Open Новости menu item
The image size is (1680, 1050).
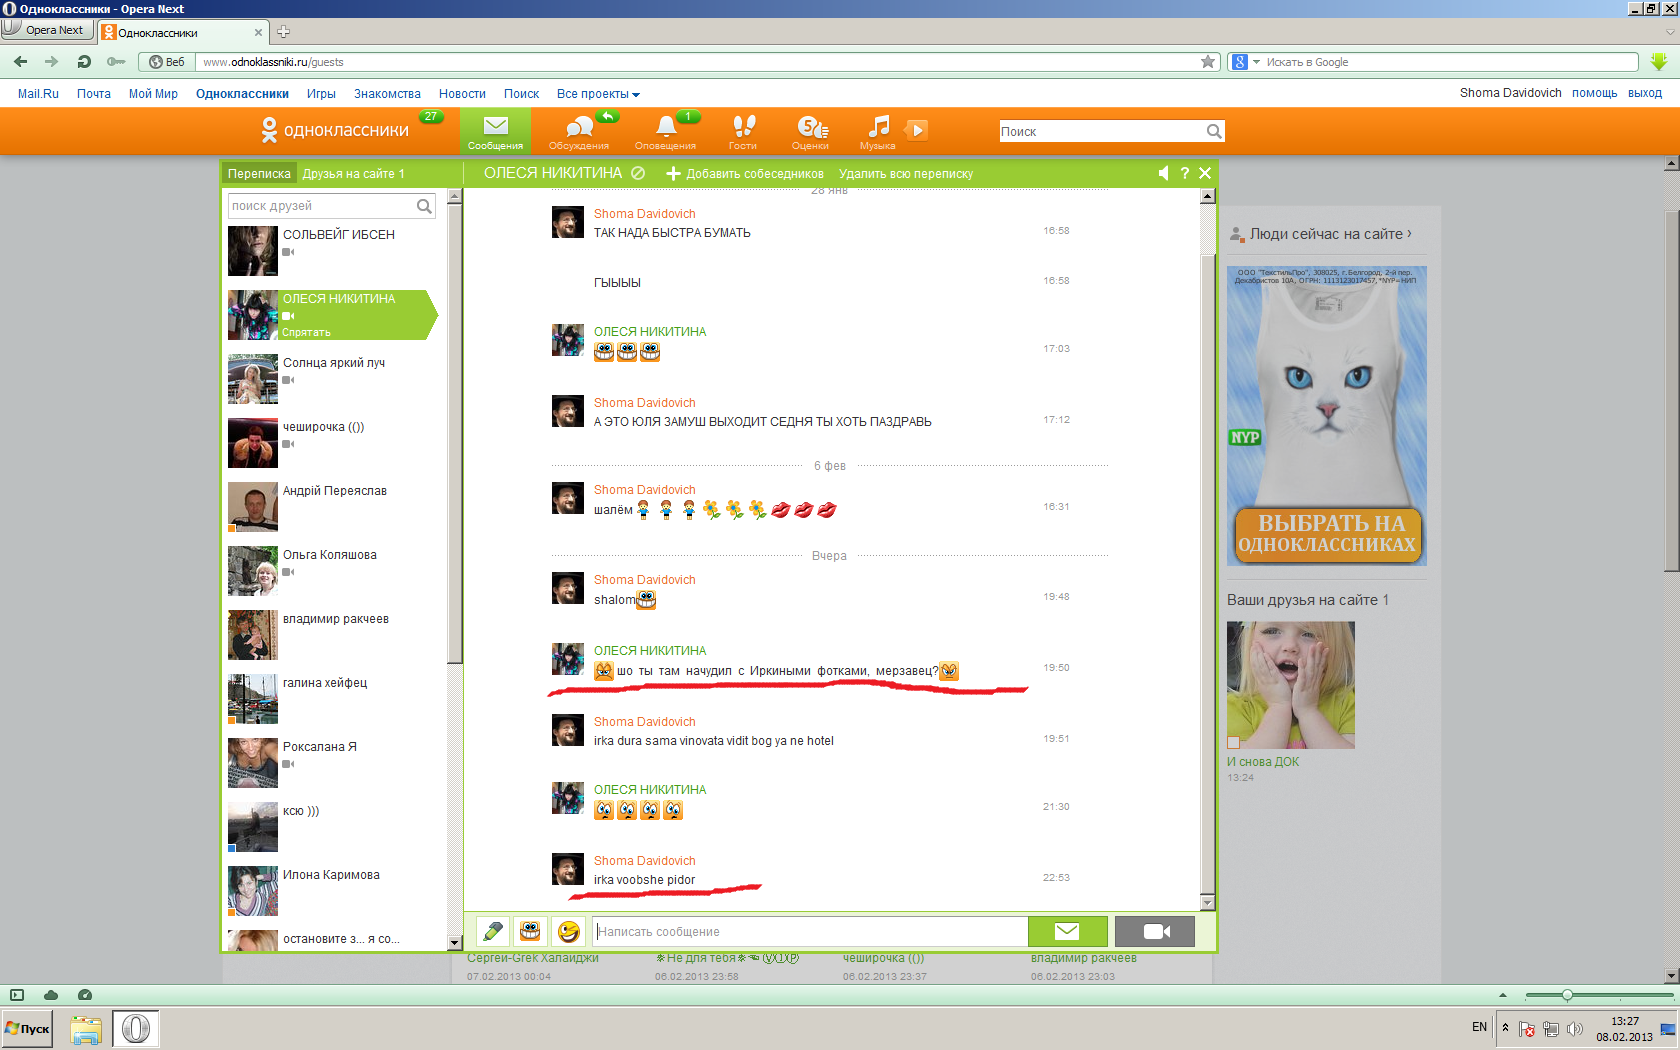(x=462, y=94)
